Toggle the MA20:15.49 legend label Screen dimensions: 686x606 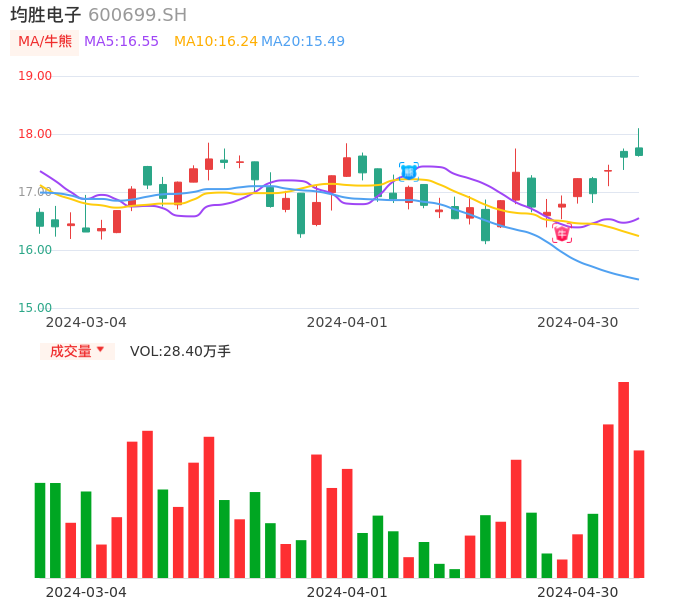point(302,42)
